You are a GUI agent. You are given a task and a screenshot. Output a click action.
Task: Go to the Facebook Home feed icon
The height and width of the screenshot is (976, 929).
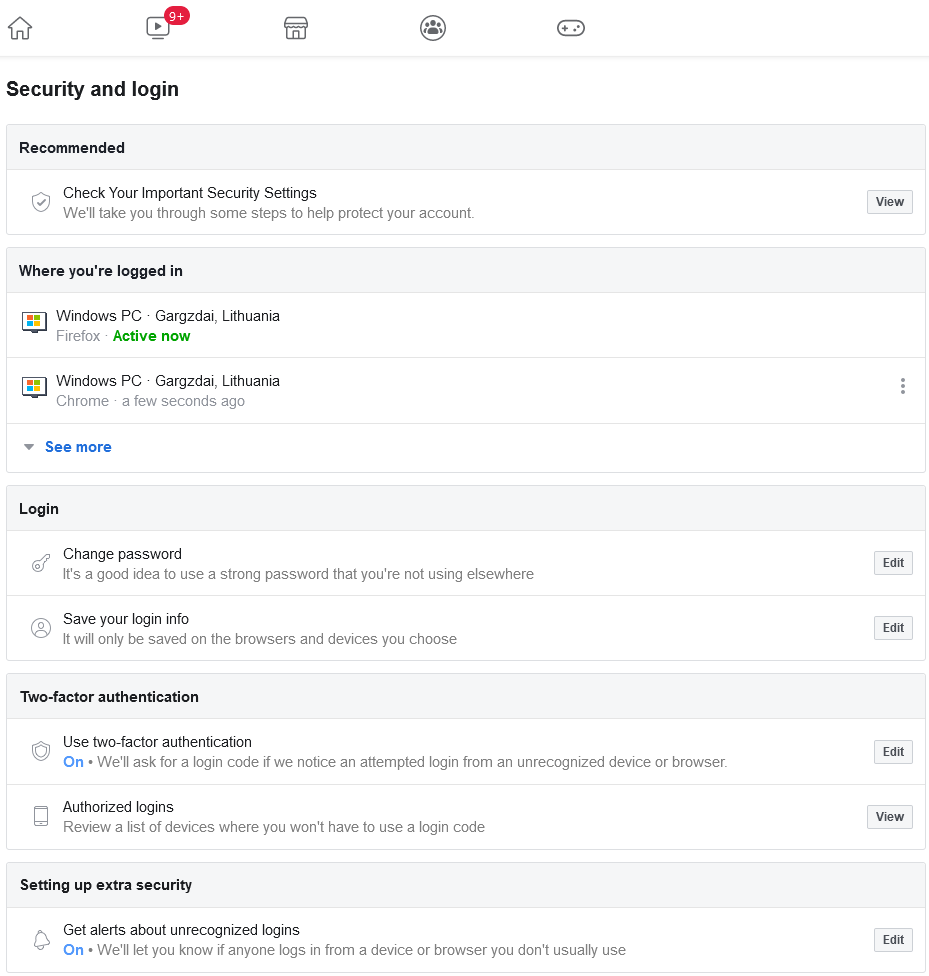click(x=20, y=28)
